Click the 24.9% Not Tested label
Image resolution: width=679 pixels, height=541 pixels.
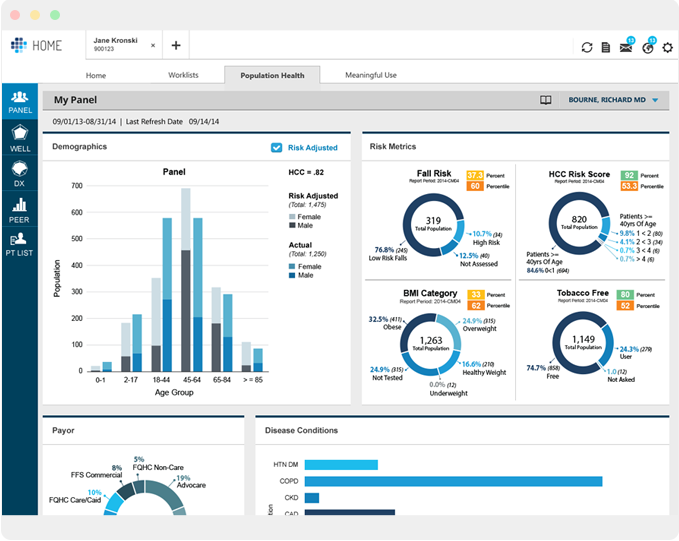(x=387, y=373)
